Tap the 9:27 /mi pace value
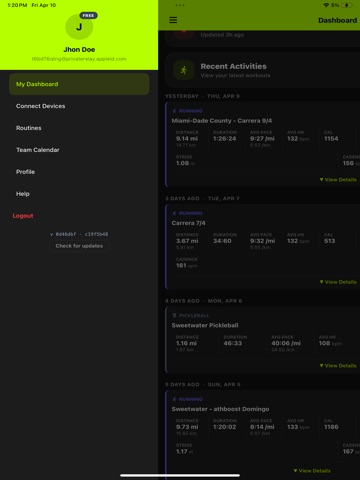The height and width of the screenshot is (480, 360). [x=262, y=138]
